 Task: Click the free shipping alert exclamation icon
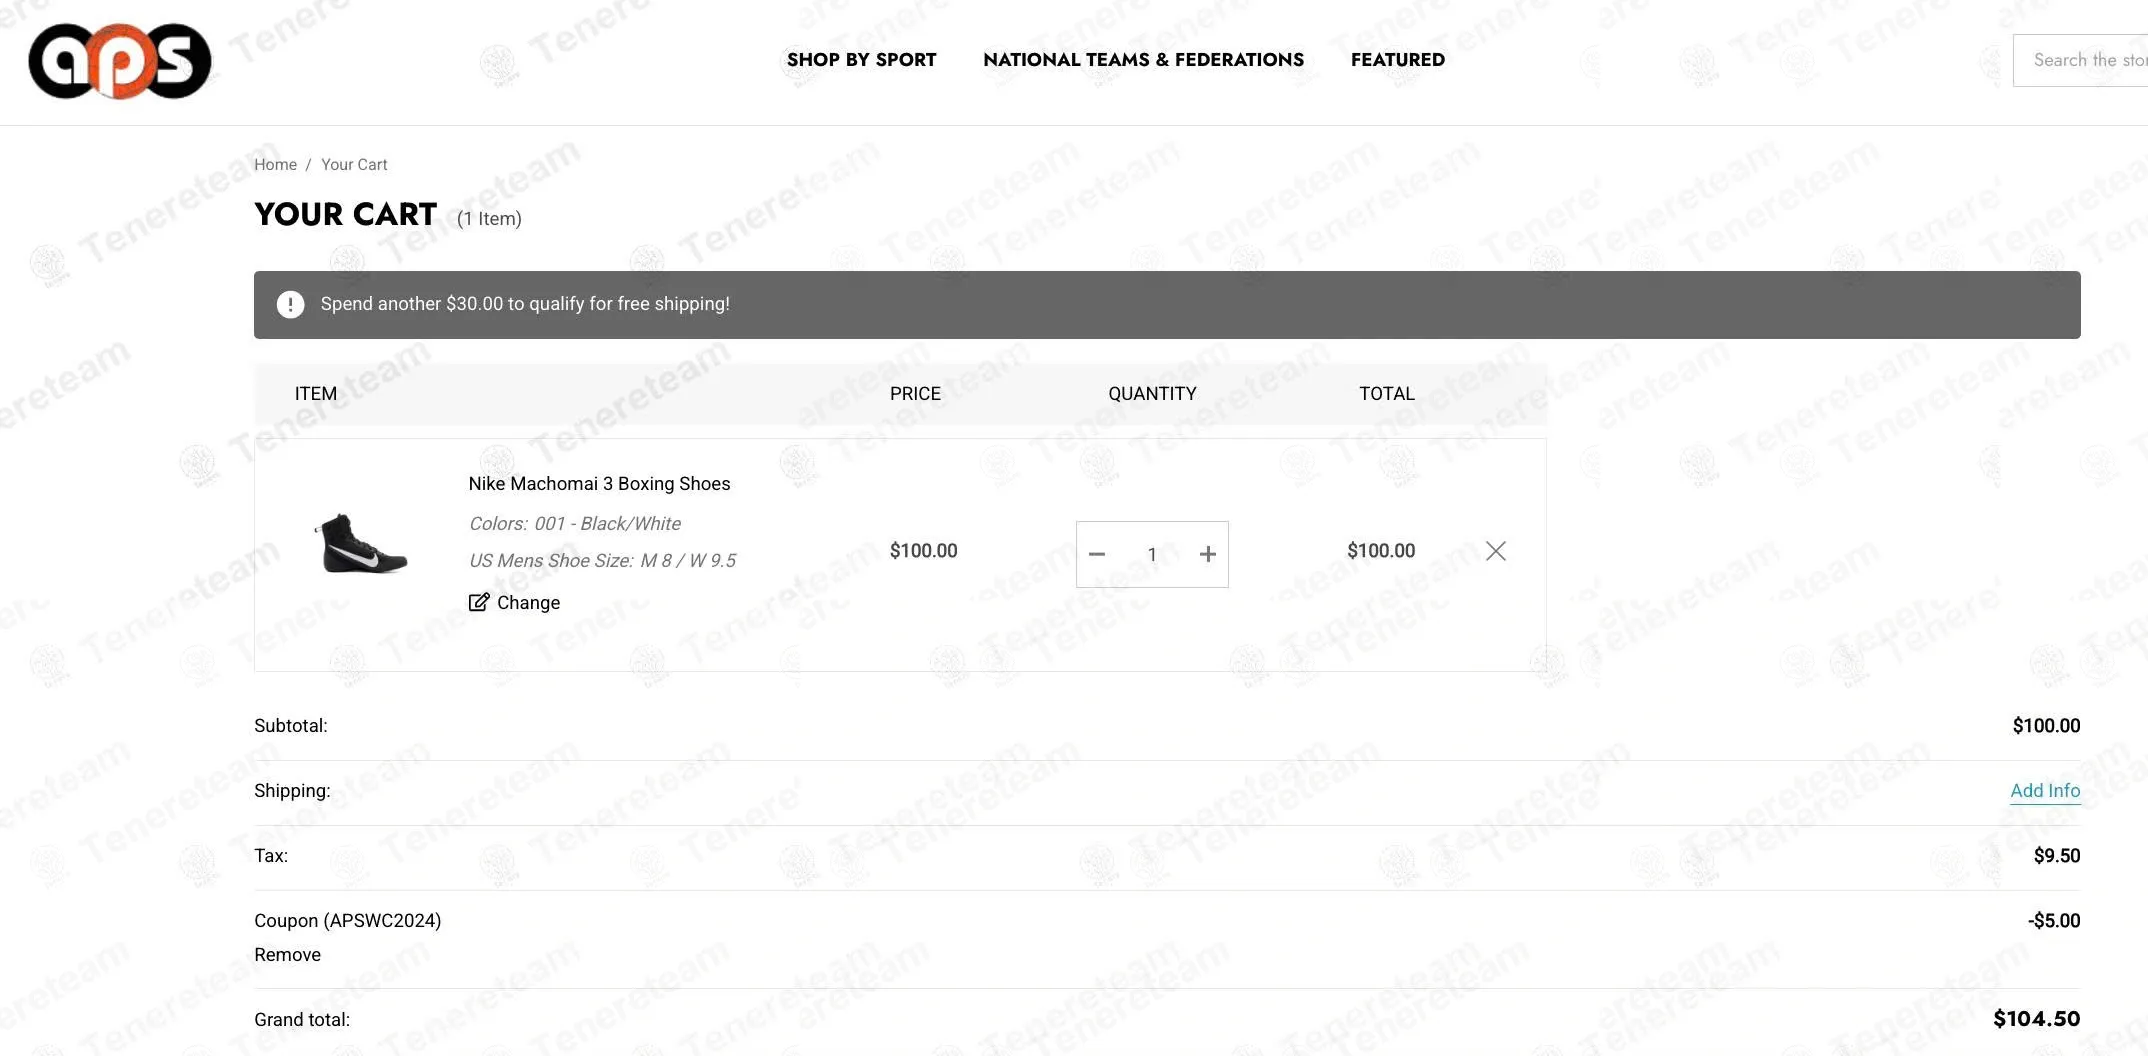click(290, 304)
